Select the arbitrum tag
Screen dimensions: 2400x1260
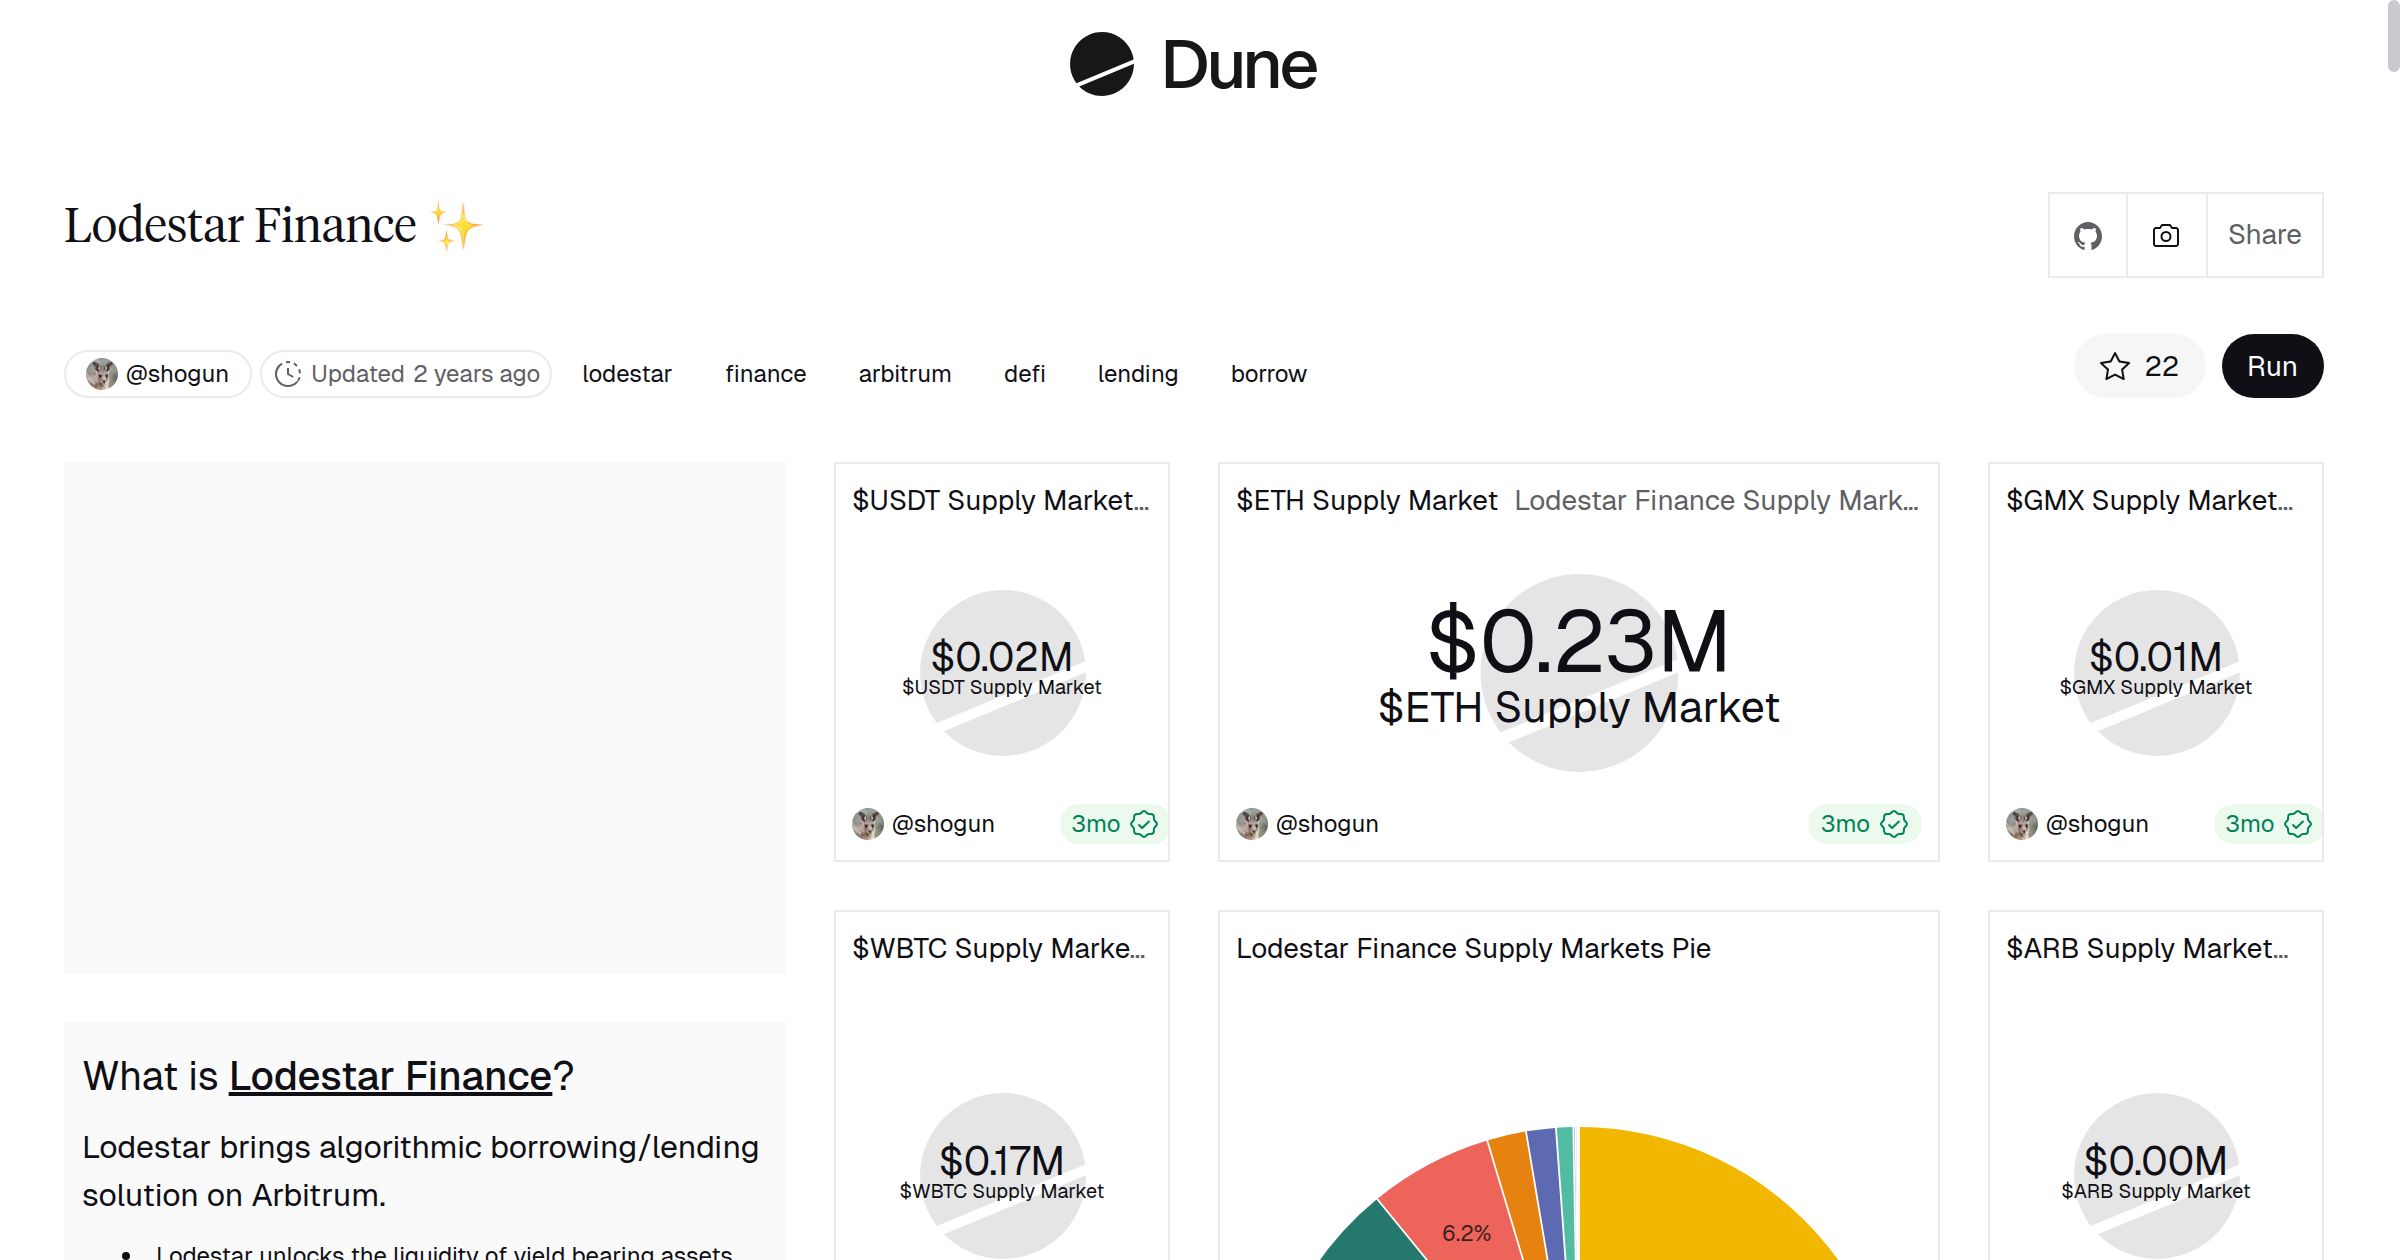click(x=904, y=374)
